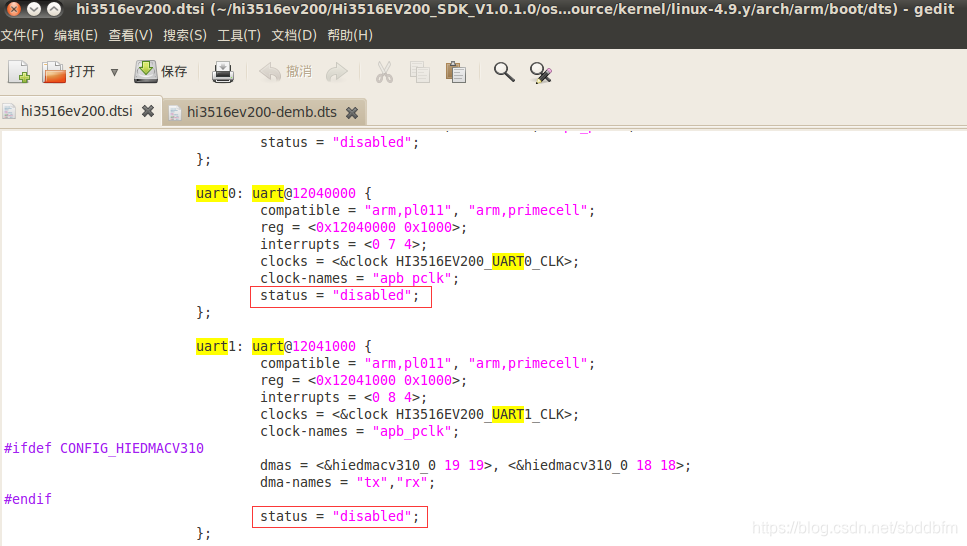
Task: Paste clipboard using paste icon
Action: pos(456,72)
